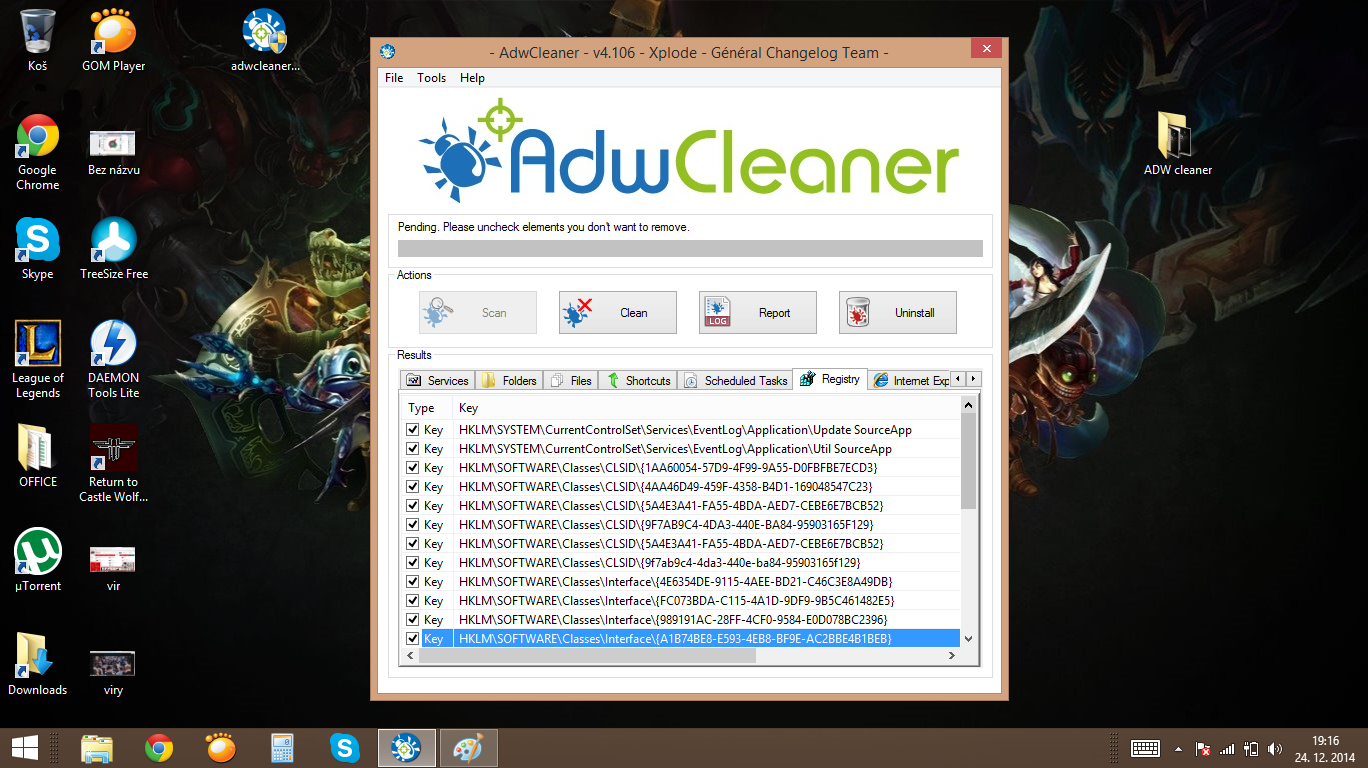This screenshot has width=1368, height=768.
Task: Click the horizontal scroll-right arrow in results
Action: pyautogui.click(x=952, y=656)
